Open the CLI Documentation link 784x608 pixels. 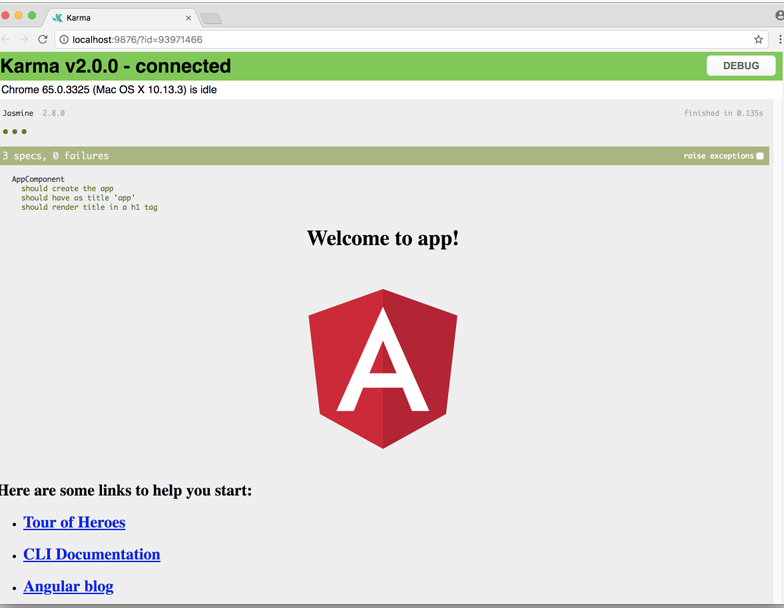(91, 554)
